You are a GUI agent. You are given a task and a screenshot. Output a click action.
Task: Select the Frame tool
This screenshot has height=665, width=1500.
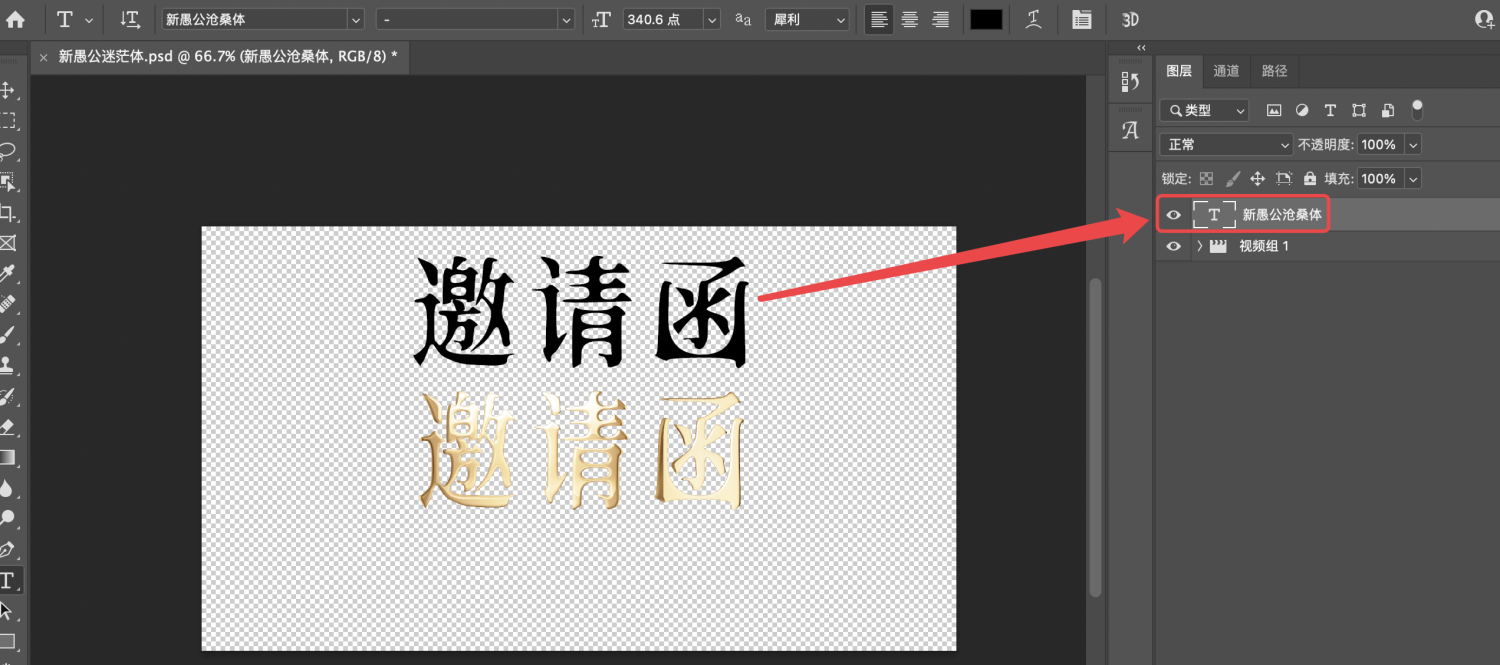click(x=8, y=243)
